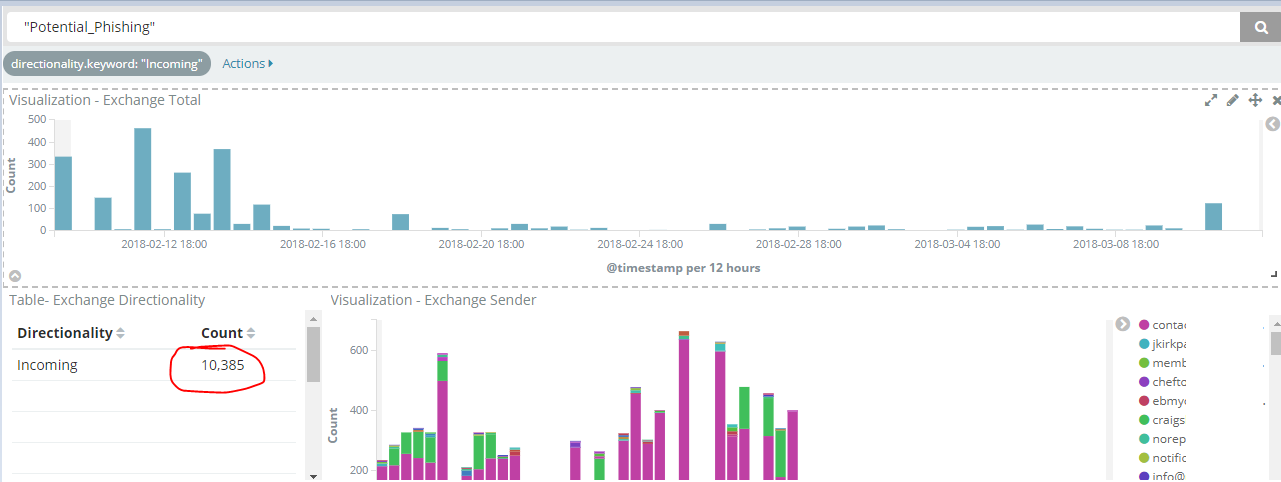The image size is (1281, 482).
Task: Click the Incoming table cell
Action: coord(47,365)
